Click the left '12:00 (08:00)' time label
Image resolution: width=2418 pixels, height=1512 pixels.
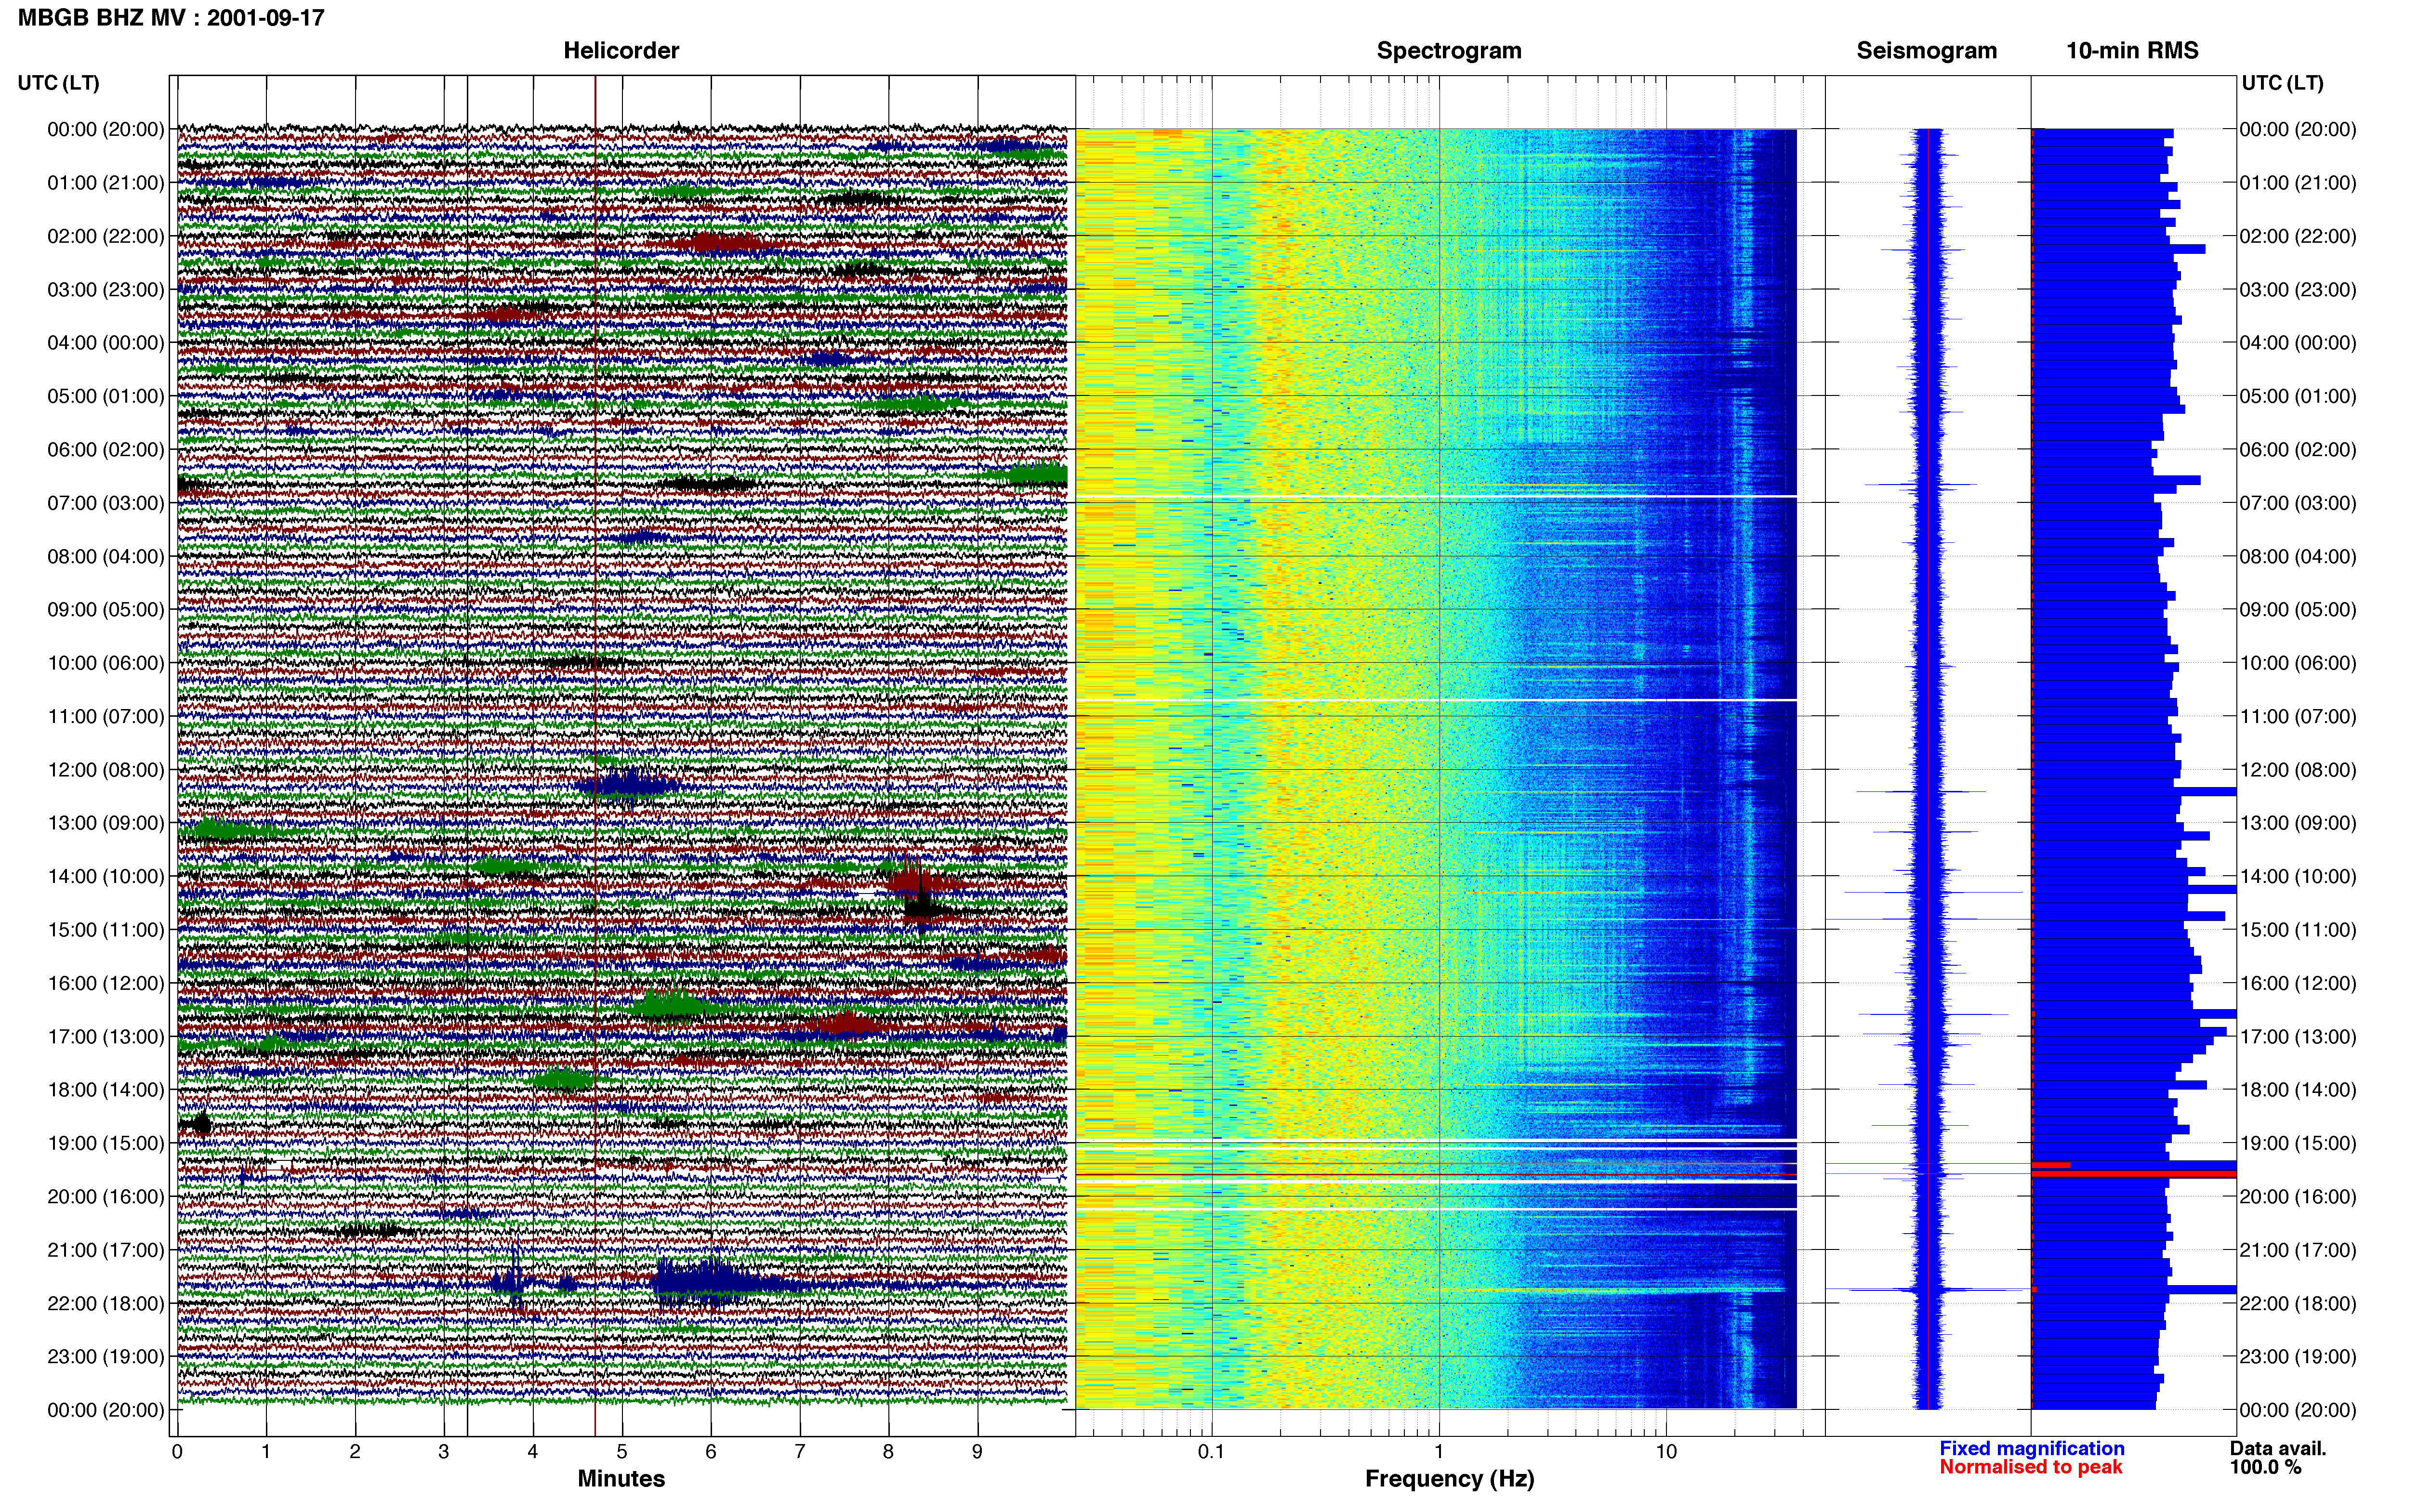[106, 770]
